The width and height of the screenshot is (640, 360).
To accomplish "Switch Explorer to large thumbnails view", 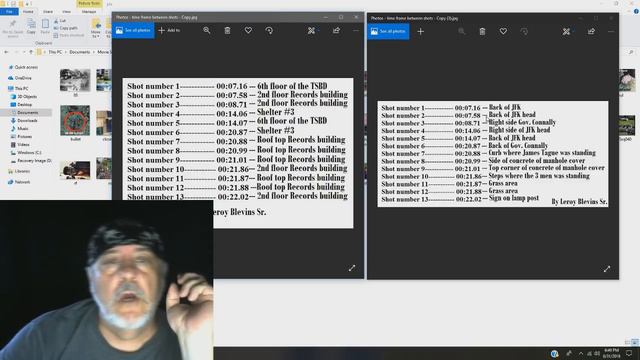I will tap(635, 342).
